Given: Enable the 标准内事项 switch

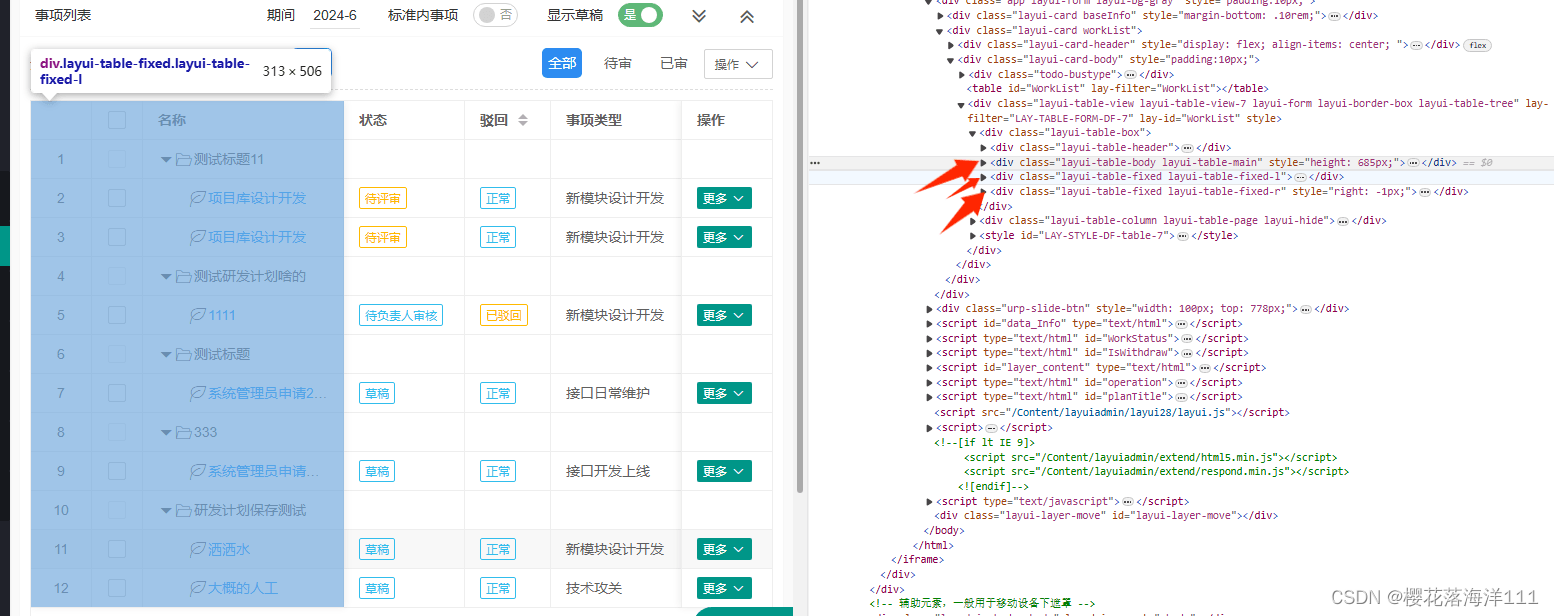Looking at the screenshot, I should coord(495,15).
